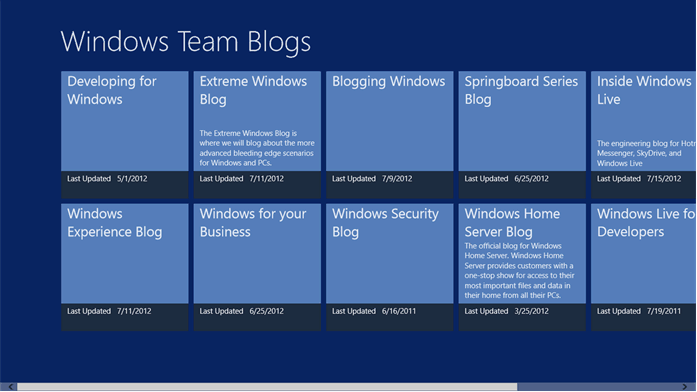This screenshot has width=697, height=392.
Task: Click Last Updated 6/16/2011 under Windows Security Blog
Action: (x=374, y=311)
